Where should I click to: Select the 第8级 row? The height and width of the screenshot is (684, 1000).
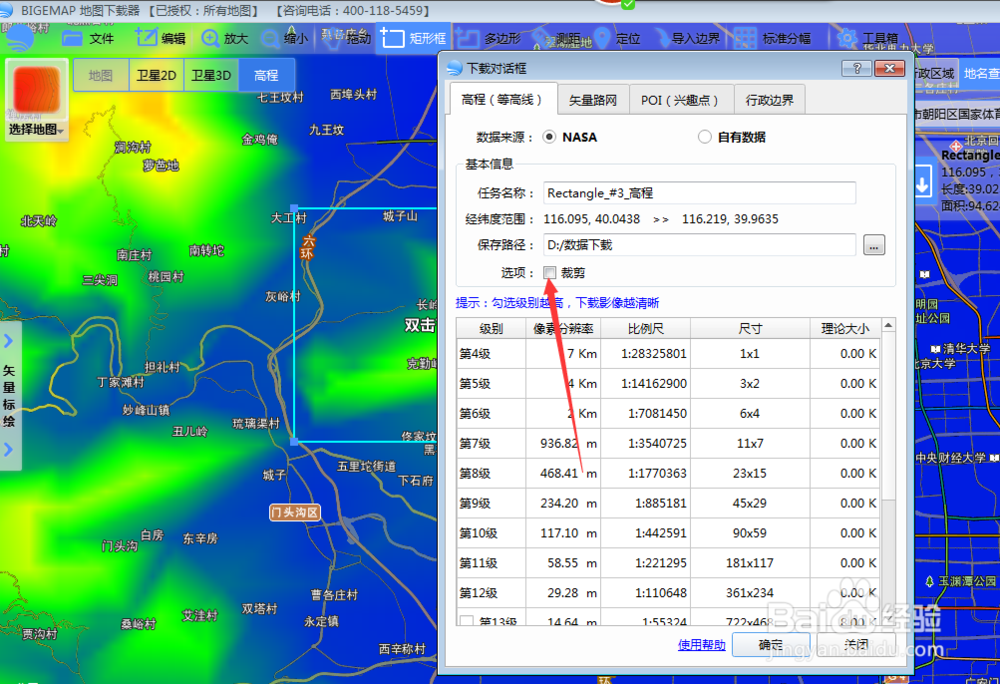coord(668,474)
